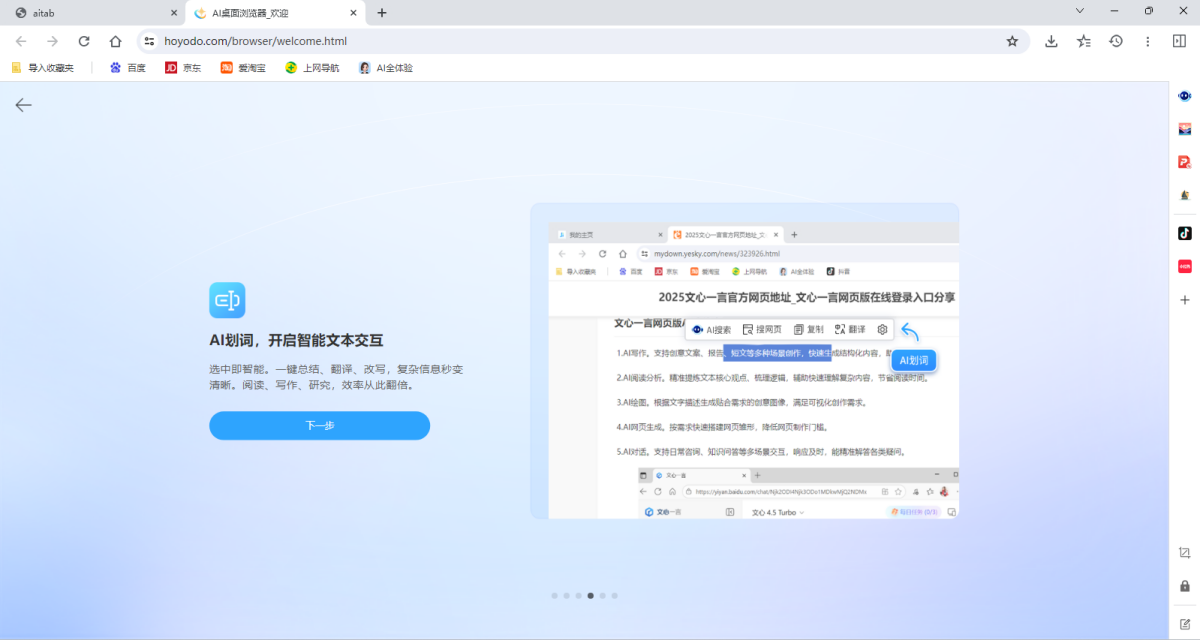1200x640 pixels.
Task: Click the heading AI划词，开启智能文本交互
Action: [x=296, y=340]
